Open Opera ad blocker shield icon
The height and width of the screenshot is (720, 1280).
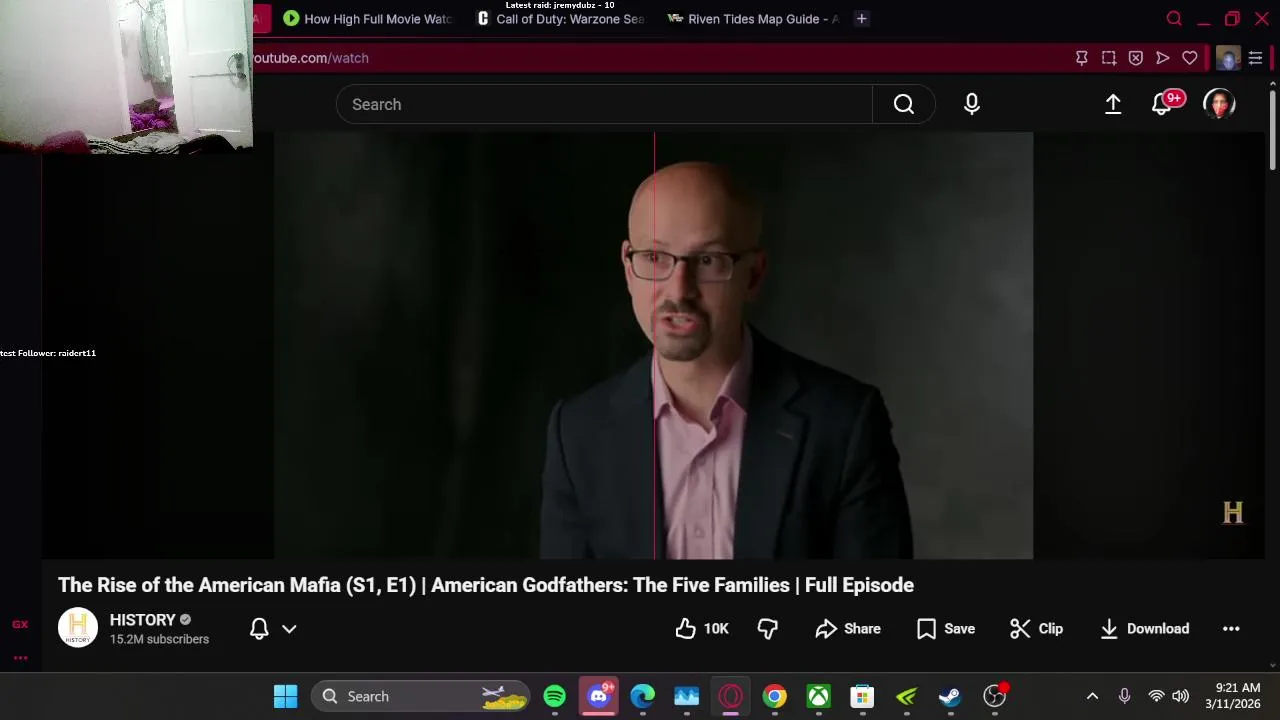(1136, 58)
